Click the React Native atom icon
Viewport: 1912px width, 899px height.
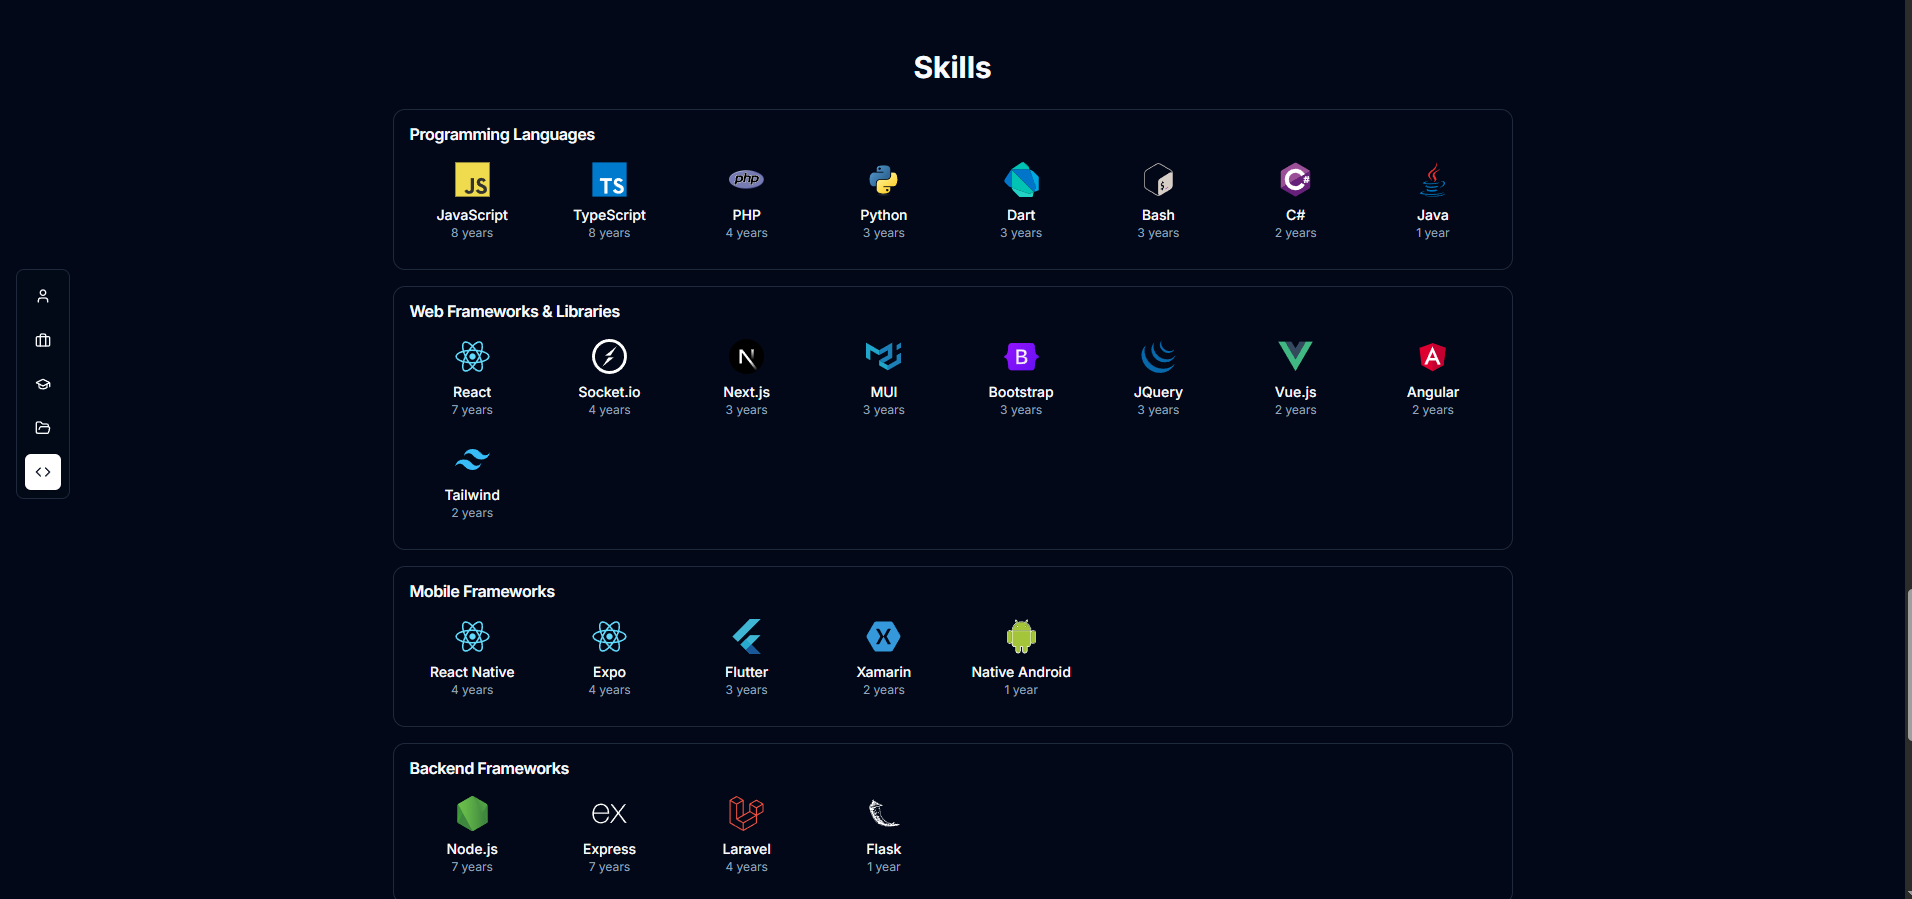click(472, 637)
